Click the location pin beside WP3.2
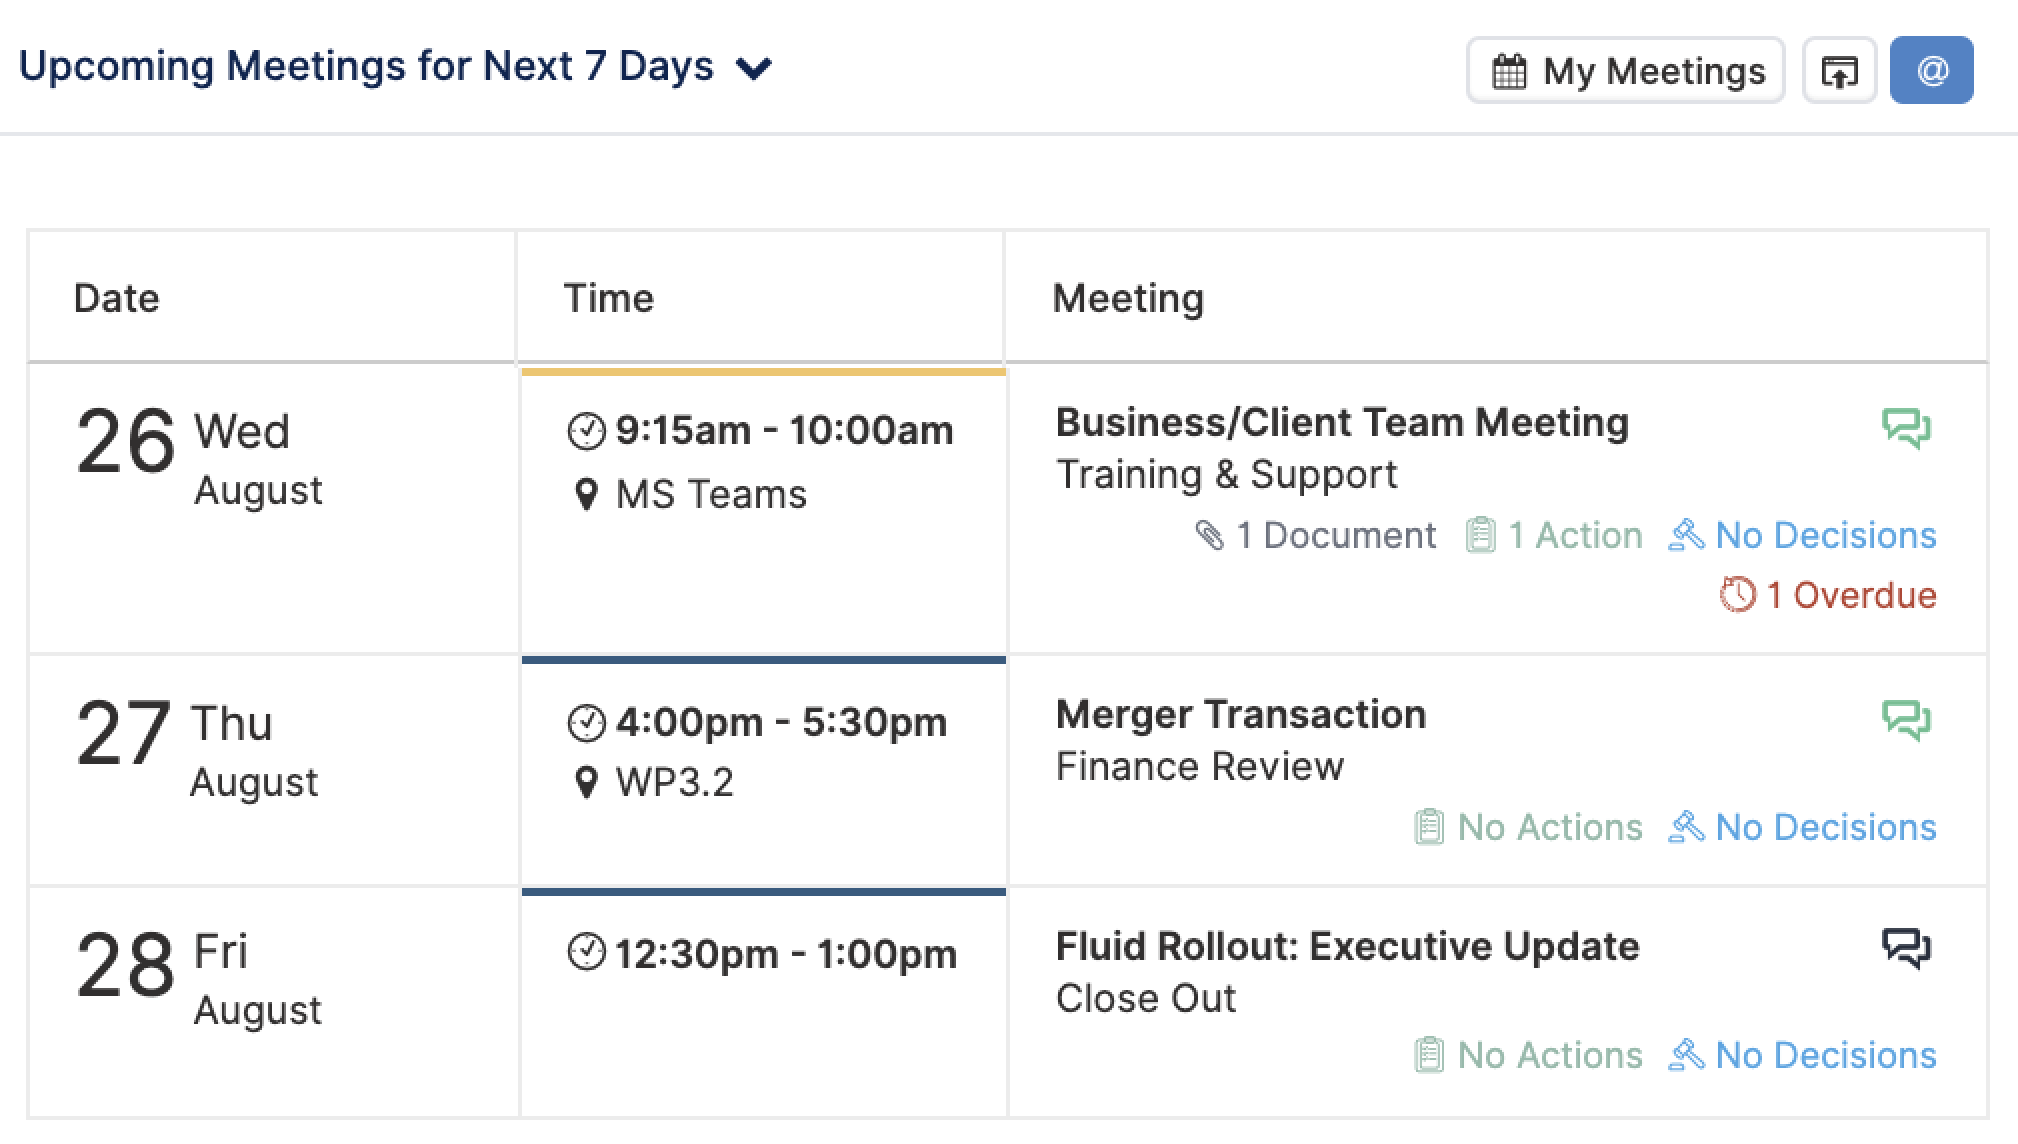 [x=586, y=782]
